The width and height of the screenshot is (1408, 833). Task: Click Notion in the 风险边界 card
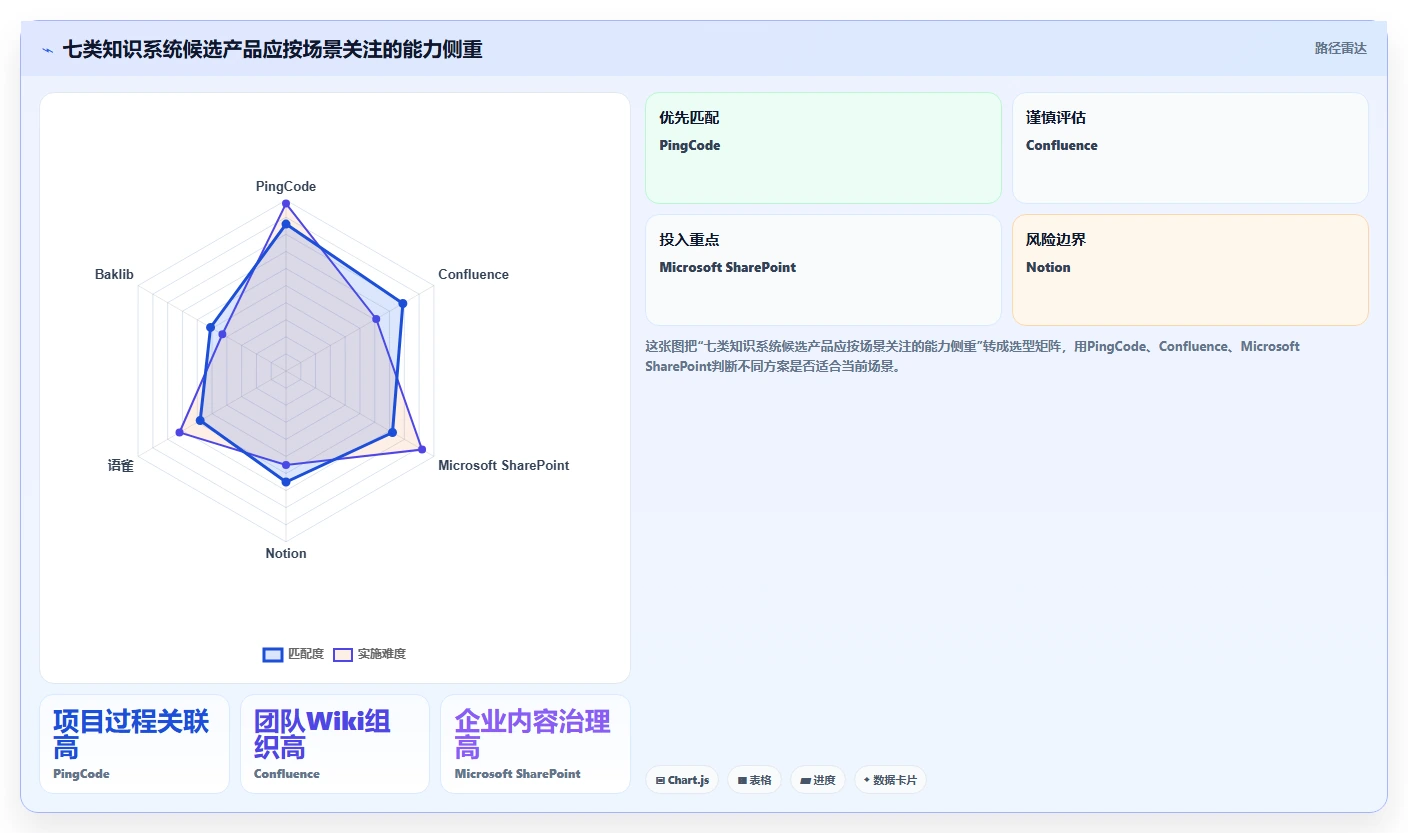(1048, 268)
